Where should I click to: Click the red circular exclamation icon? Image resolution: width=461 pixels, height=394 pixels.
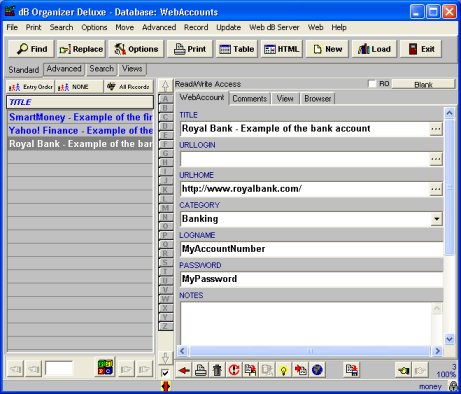coord(234,370)
